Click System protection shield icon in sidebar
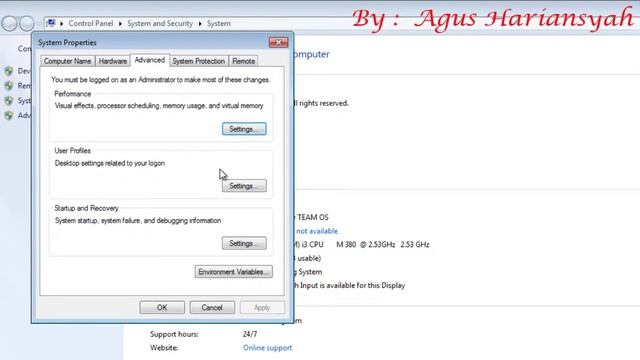Viewport: 640px width, 360px height. tap(9, 100)
